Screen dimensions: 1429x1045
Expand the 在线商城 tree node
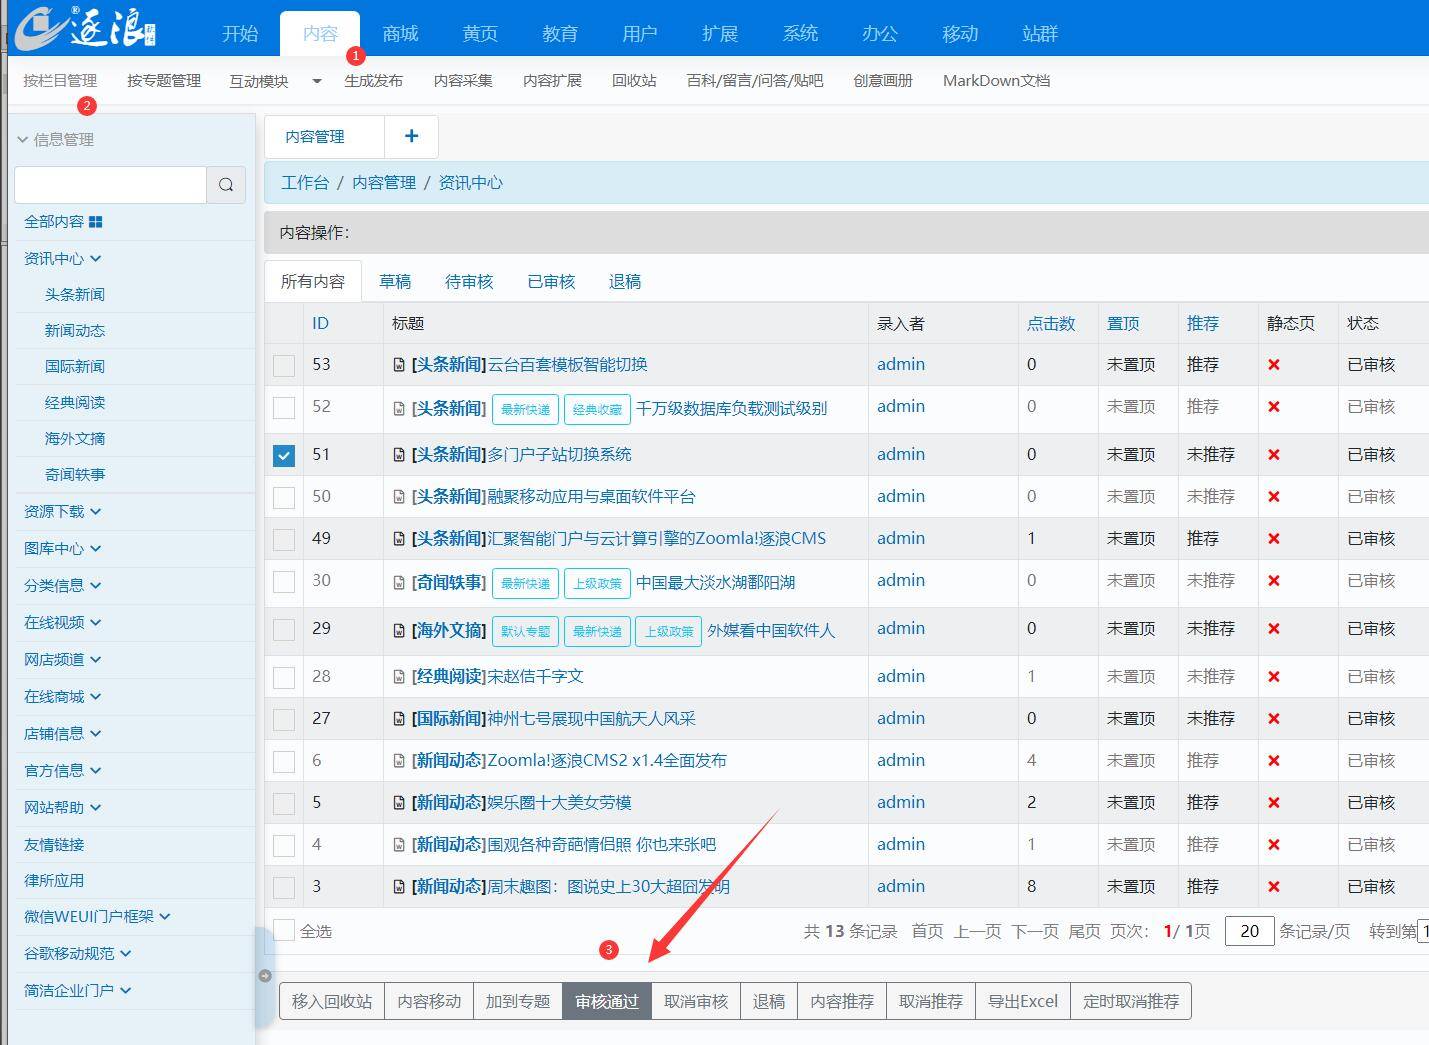click(63, 697)
